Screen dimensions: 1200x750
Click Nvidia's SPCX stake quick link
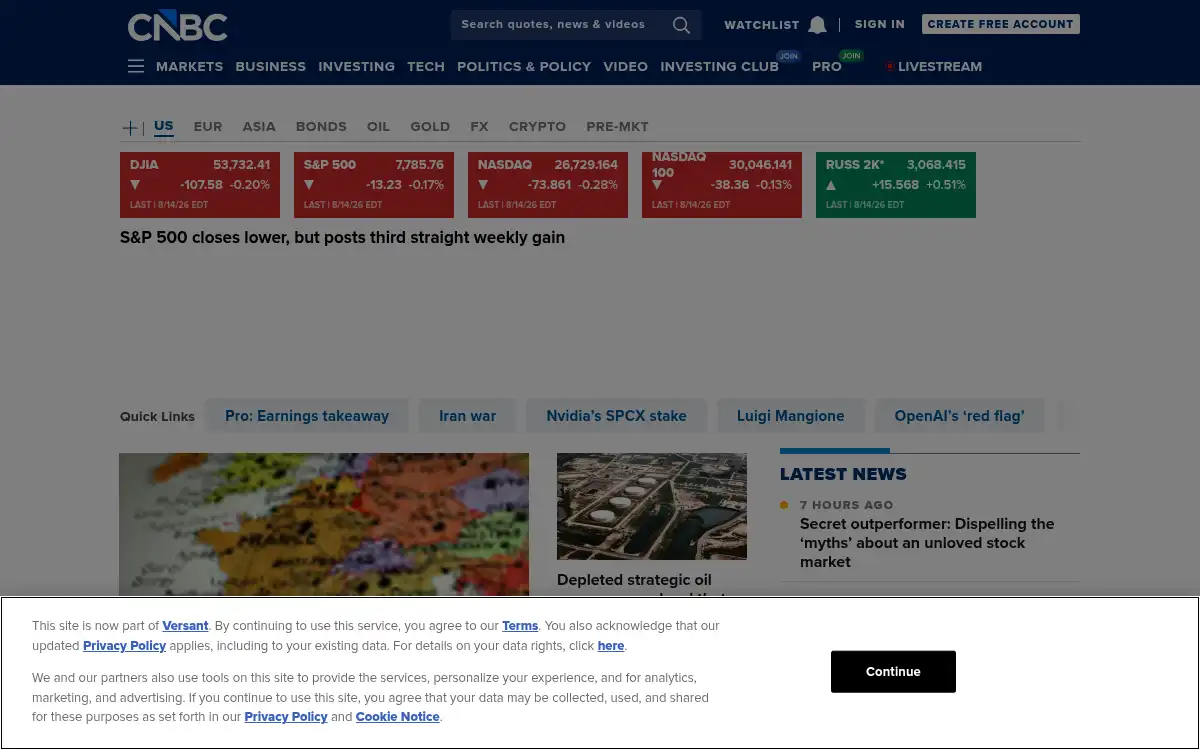(x=616, y=416)
